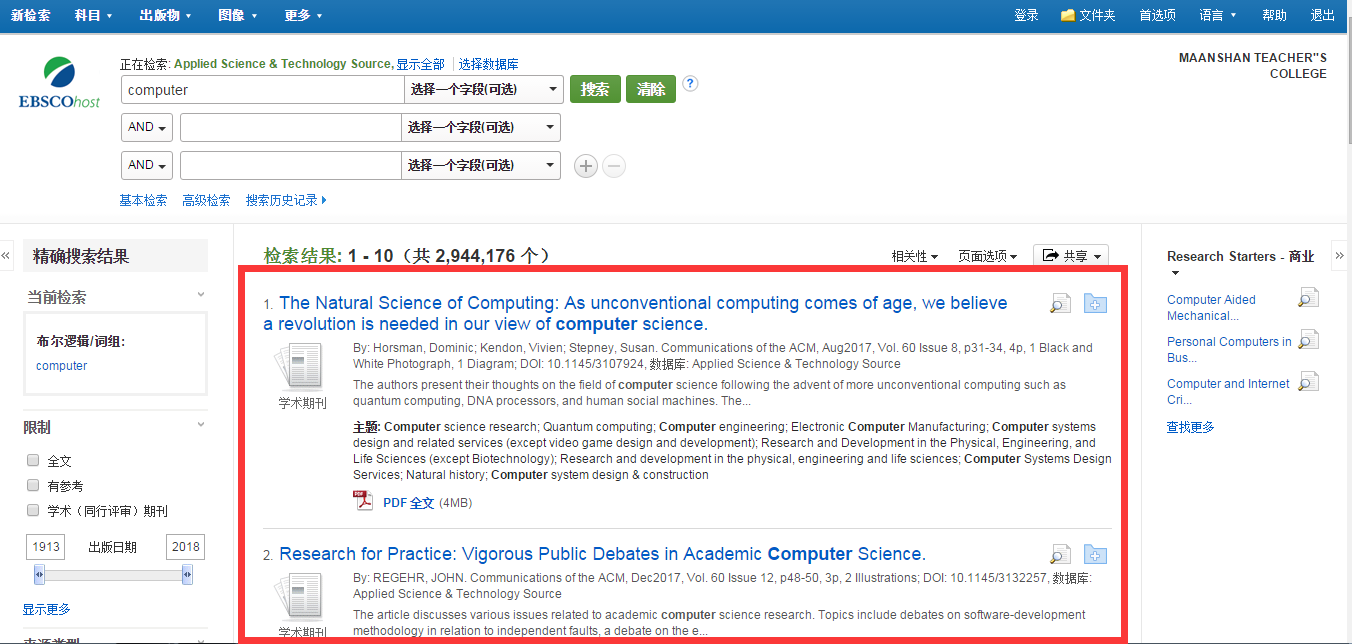Click the left publication date slider handle

point(39,575)
